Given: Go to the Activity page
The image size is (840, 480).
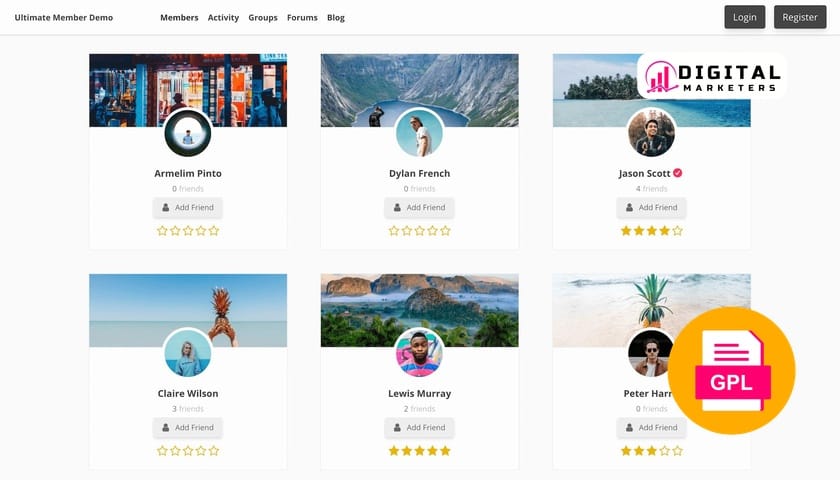Looking at the screenshot, I should [x=223, y=18].
